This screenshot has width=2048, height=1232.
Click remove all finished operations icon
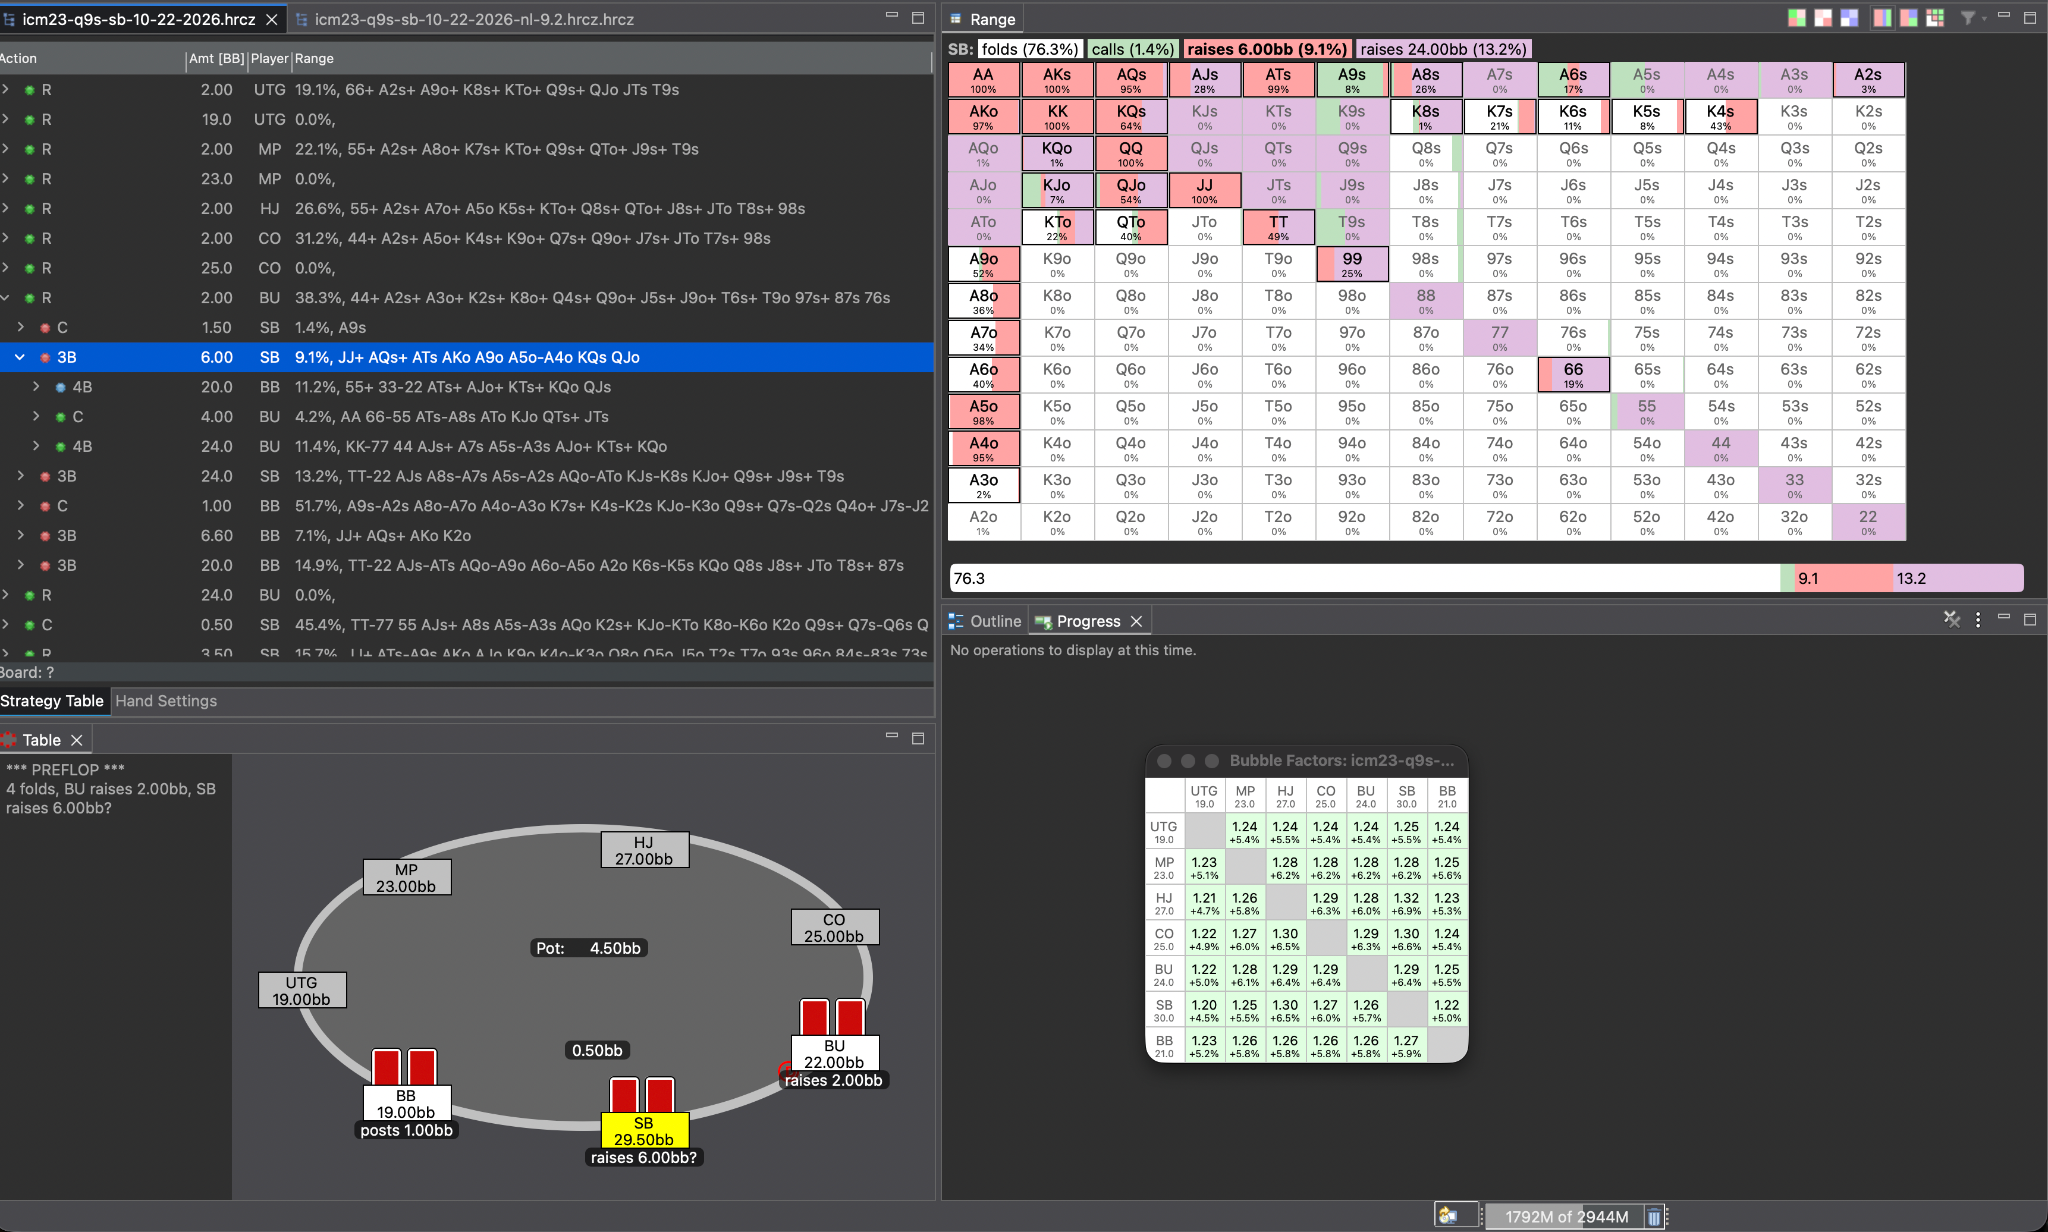coord(1952,620)
